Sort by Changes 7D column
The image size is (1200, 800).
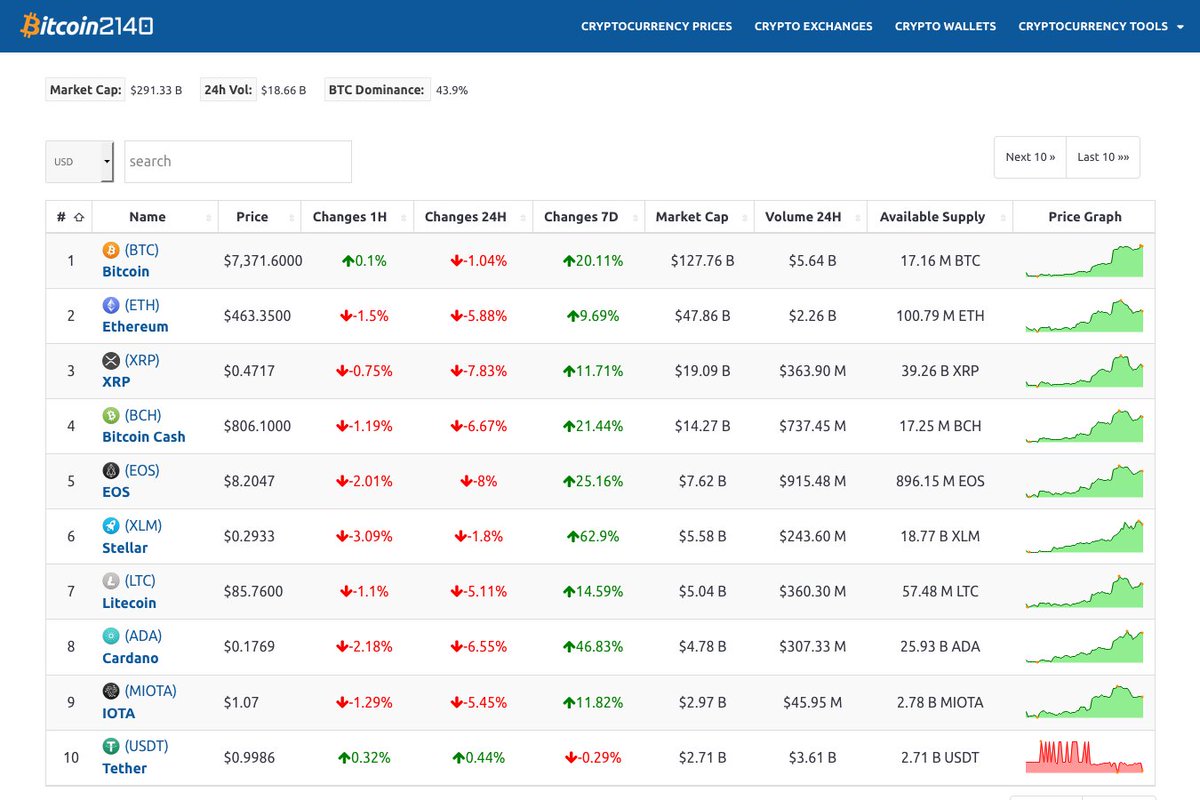point(588,217)
